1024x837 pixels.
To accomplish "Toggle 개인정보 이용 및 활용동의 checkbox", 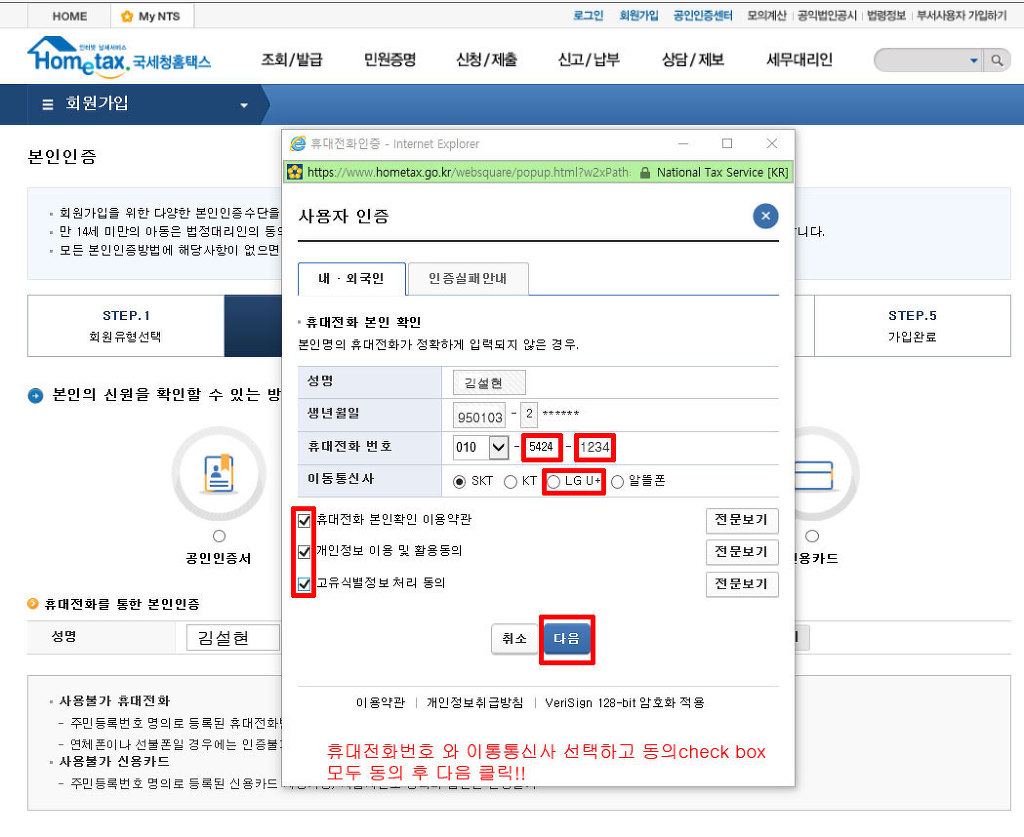I will 304,552.
